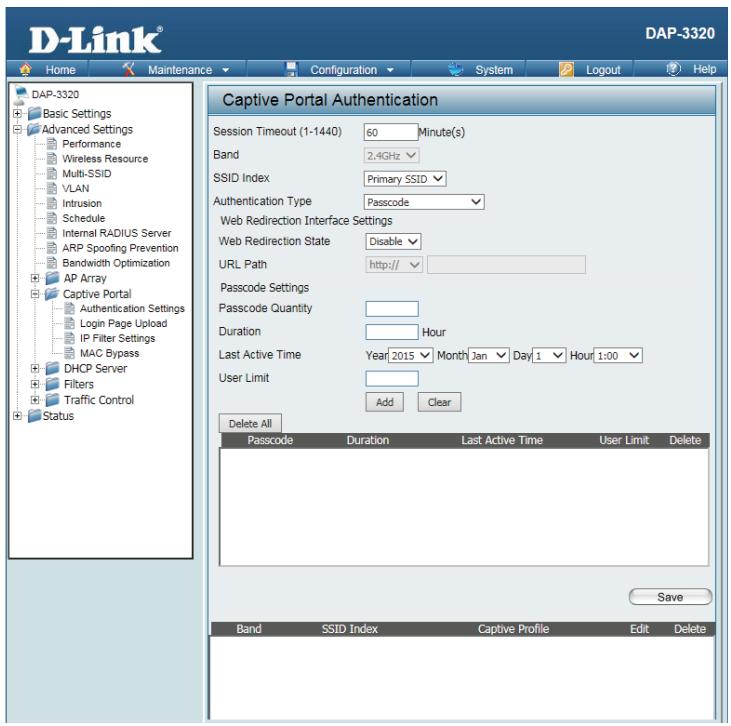Open Help from the top menu
731x726 pixels.
(704, 69)
